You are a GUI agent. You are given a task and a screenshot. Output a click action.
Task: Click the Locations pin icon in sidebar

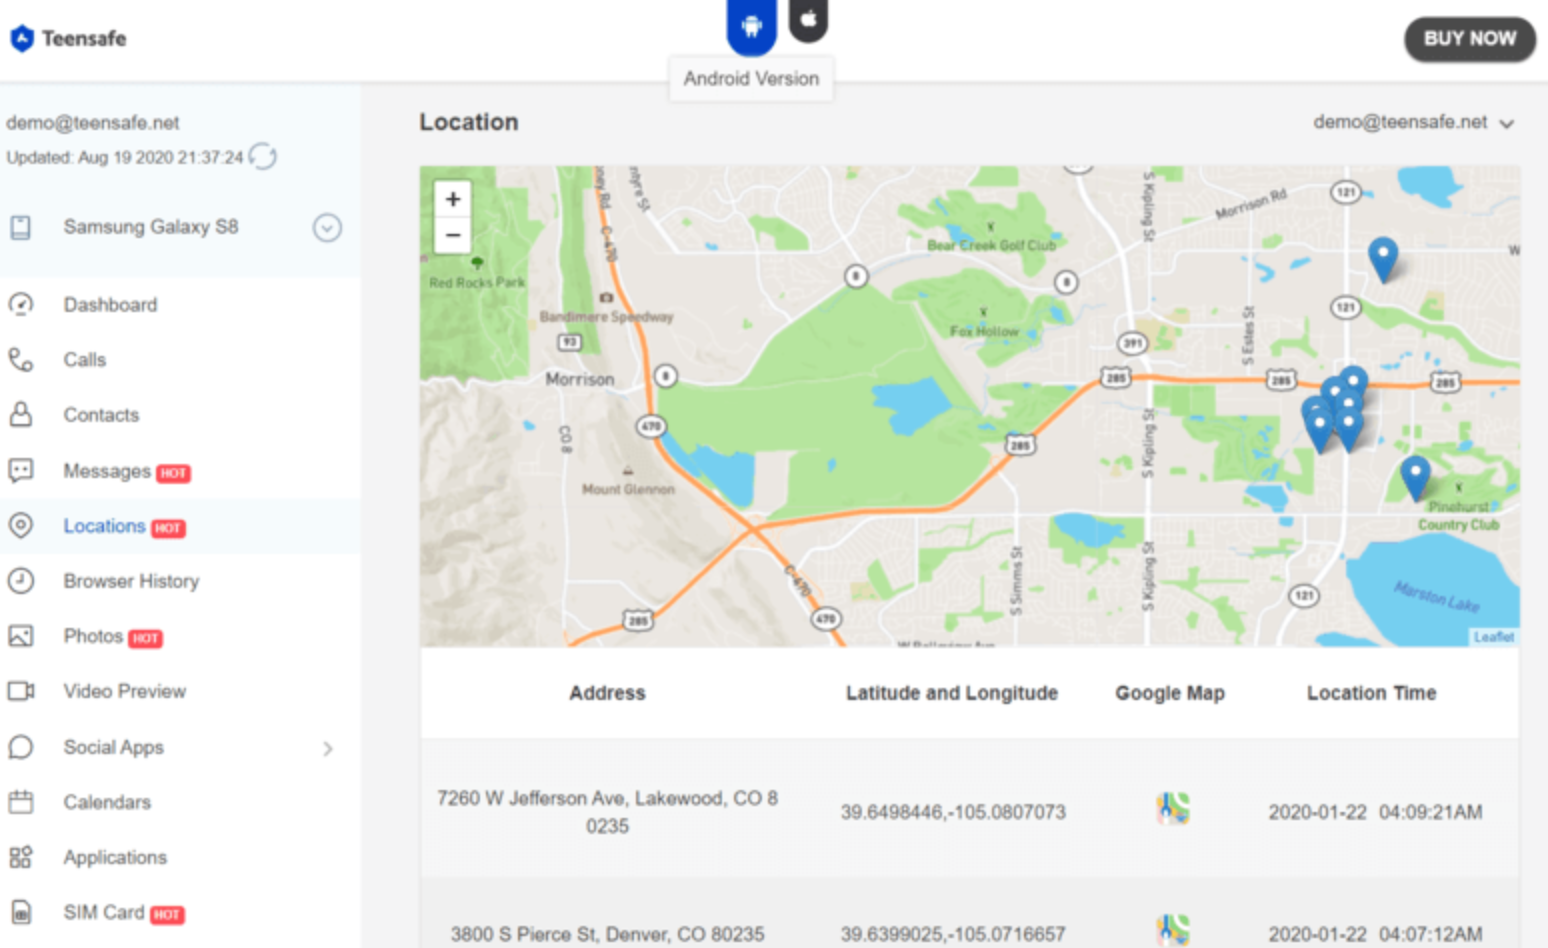click(x=21, y=525)
